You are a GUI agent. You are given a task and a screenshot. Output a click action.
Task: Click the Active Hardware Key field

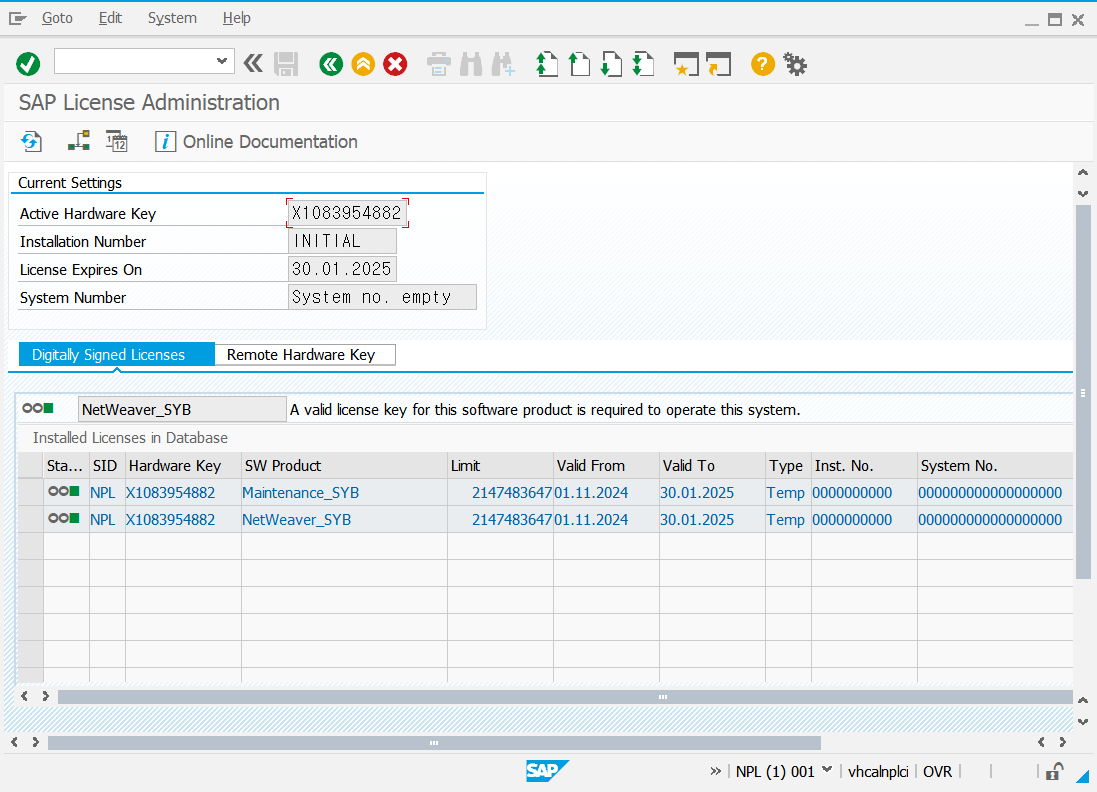347,213
